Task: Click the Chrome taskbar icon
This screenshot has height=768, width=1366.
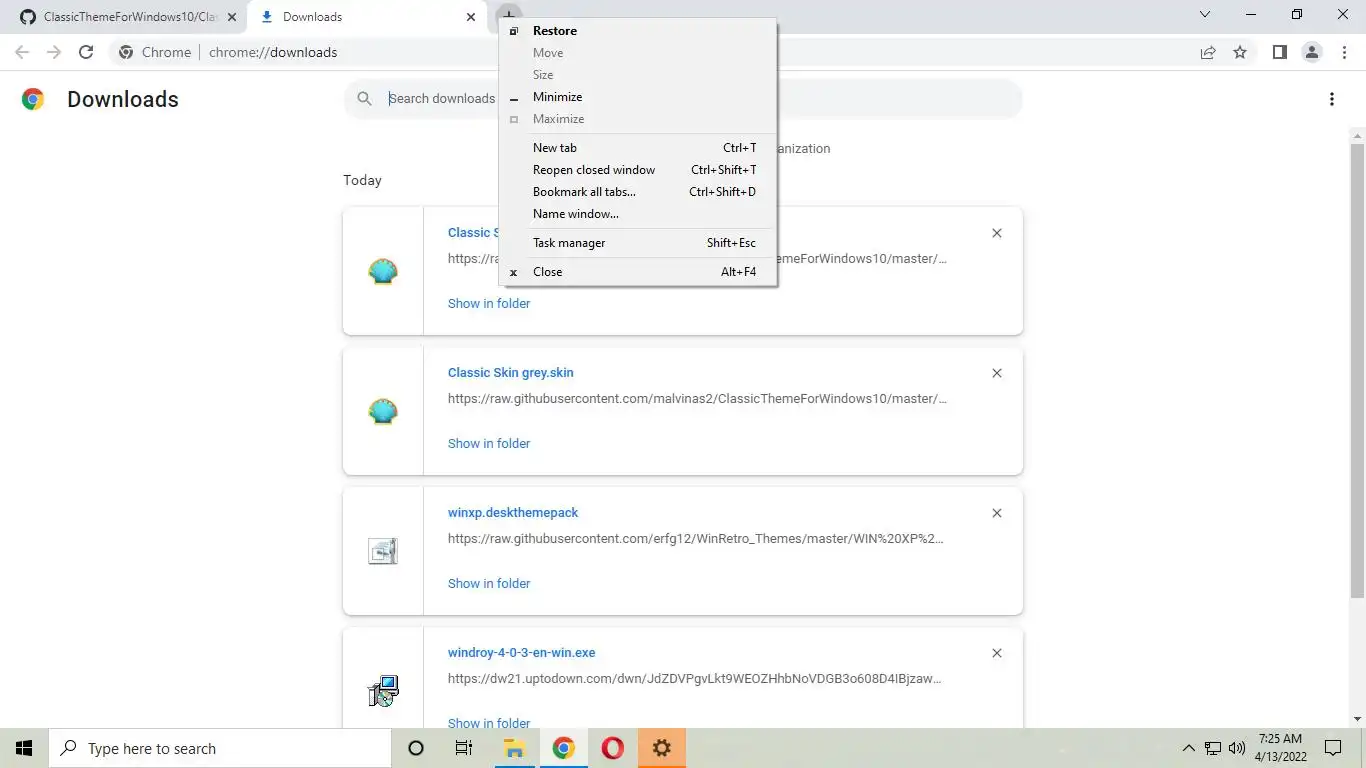Action: click(563, 748)
